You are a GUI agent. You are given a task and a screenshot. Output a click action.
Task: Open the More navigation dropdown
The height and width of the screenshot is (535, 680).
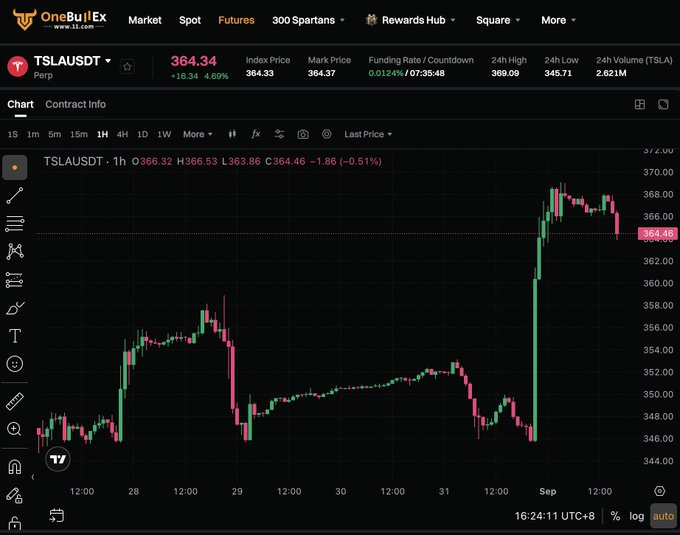[x=559, y=20]
